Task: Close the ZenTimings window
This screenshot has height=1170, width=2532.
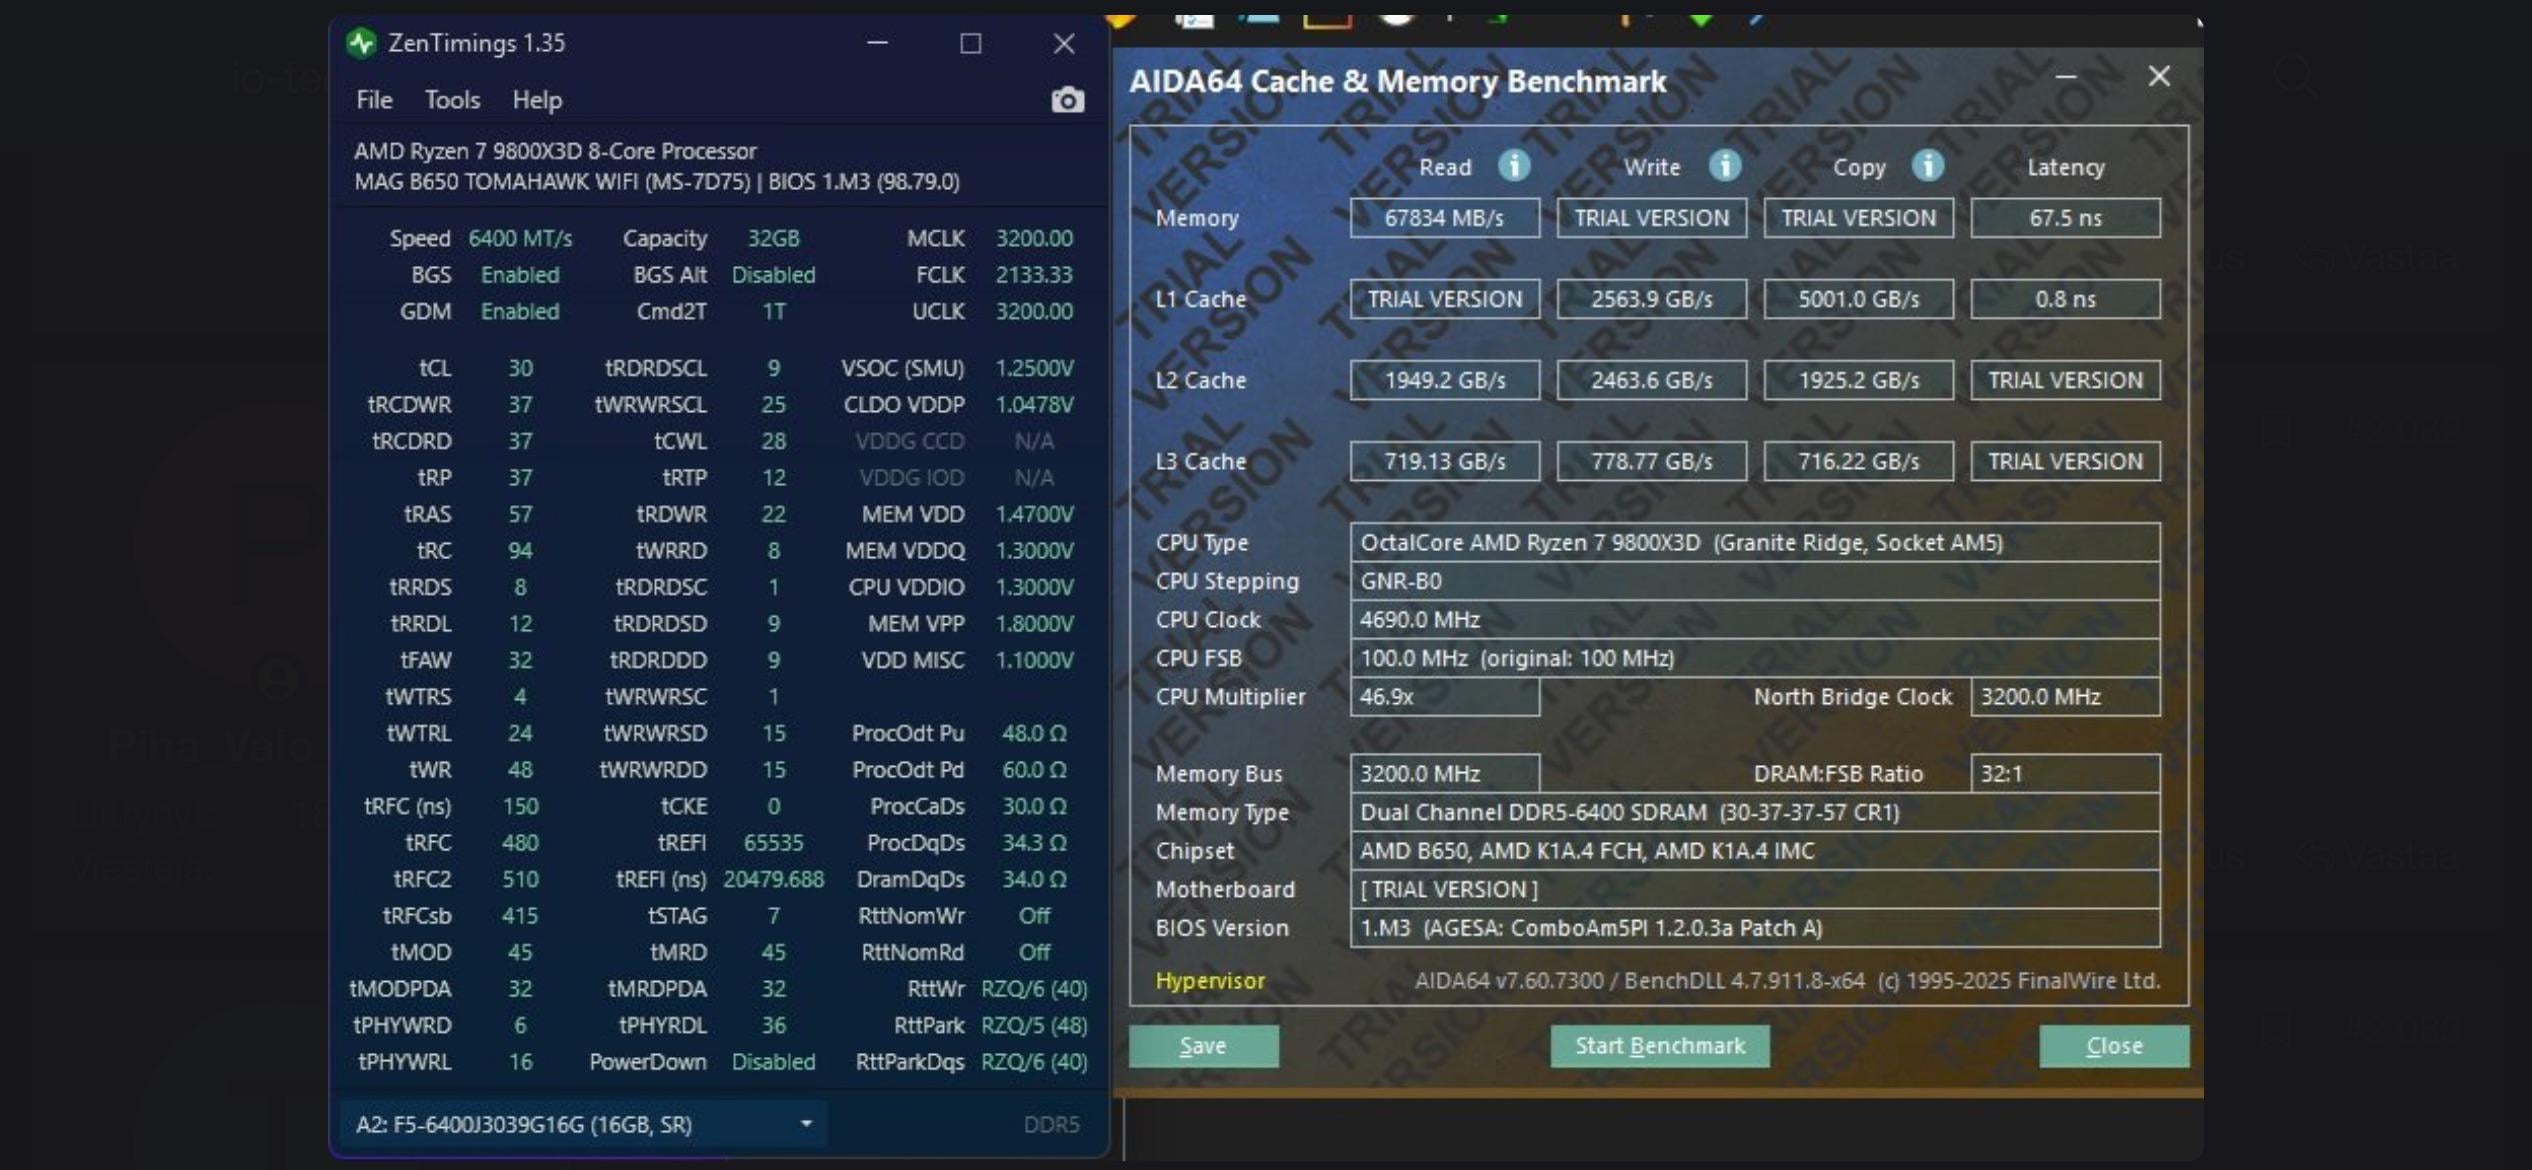Action: tap(1064, 43)
